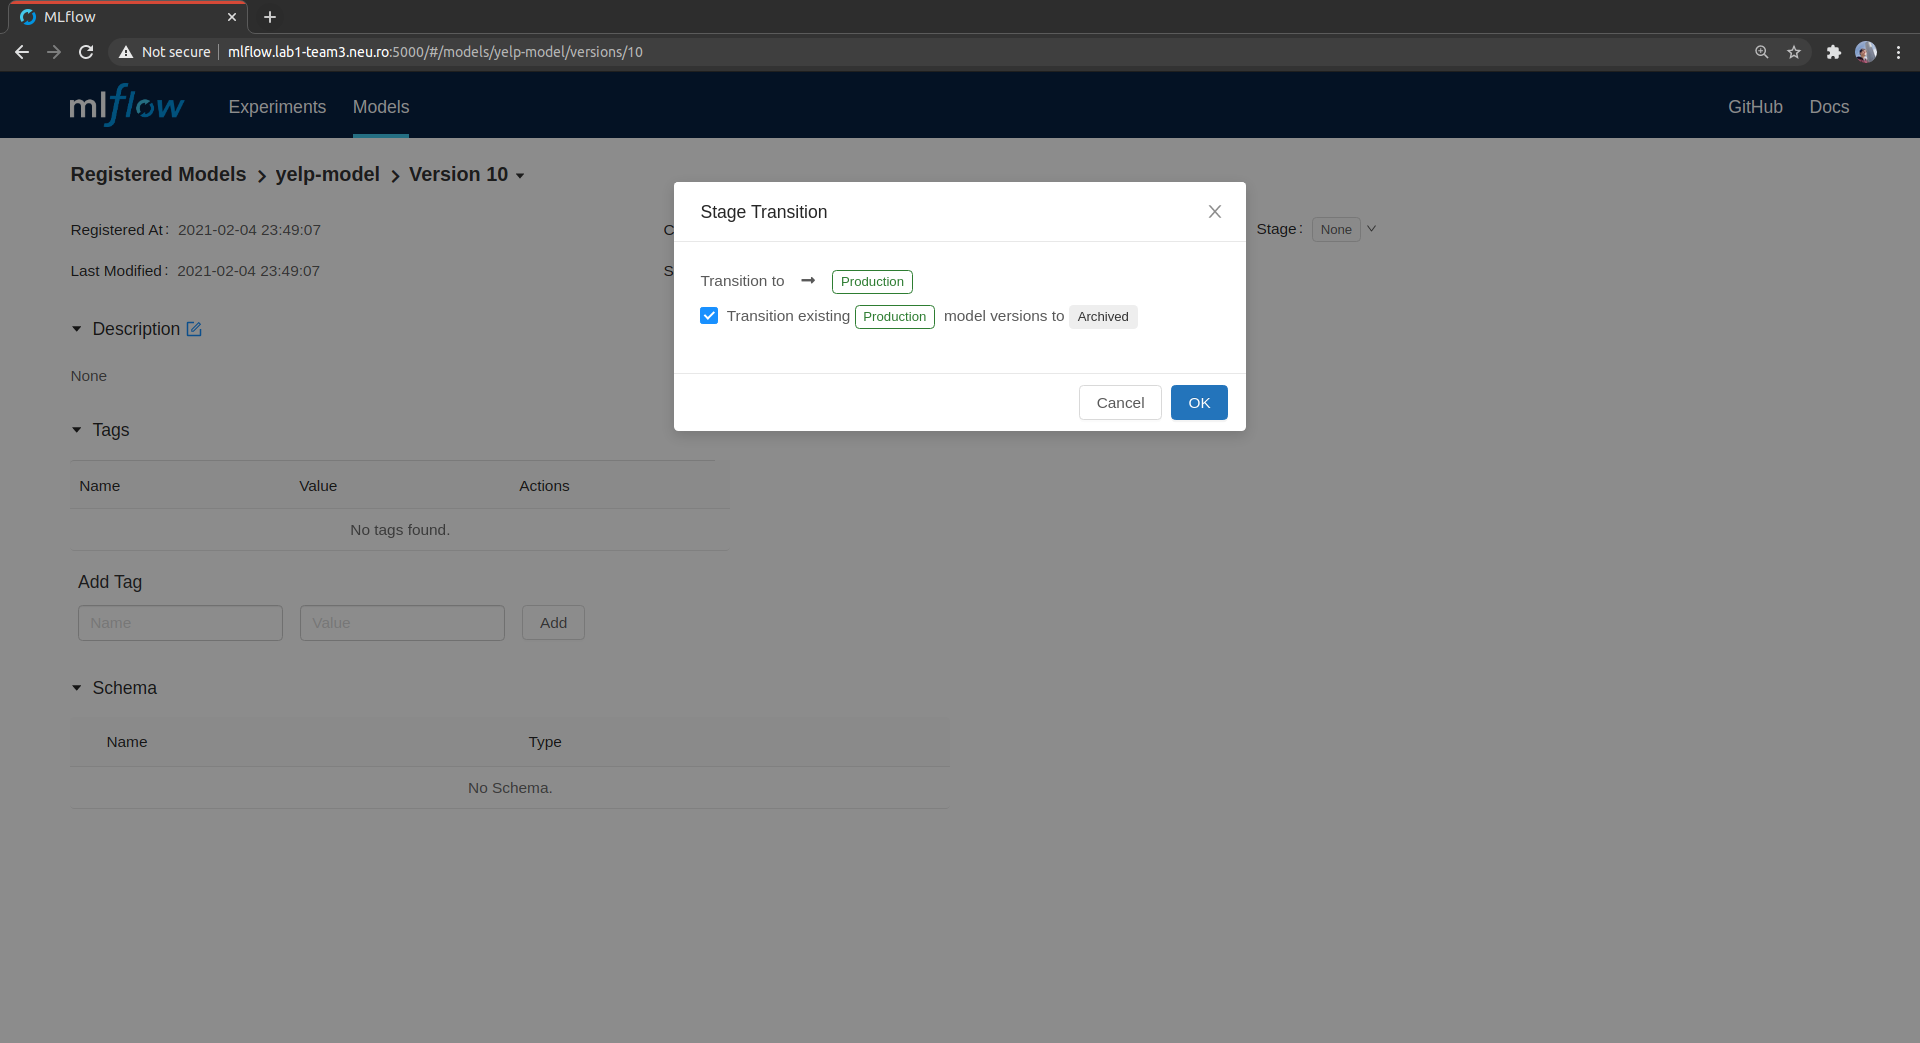The width and height of the screenshot is (1920, 1043).
Task: Bookmark this page with star icon
Action: [x=1794, y=52]
